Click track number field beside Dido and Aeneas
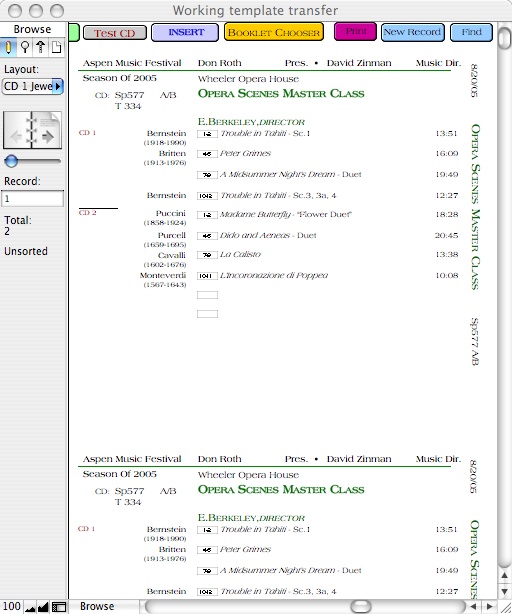The image size is (512, 614). [207, 236]
